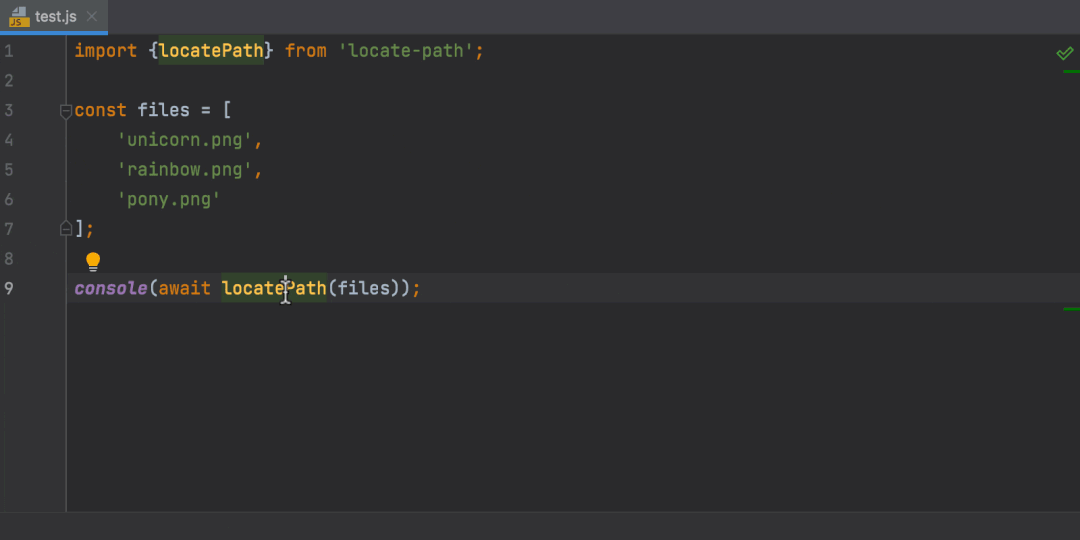Click the top green stripe in the error stripe
1080x540 pixels.
(1071, 71)
